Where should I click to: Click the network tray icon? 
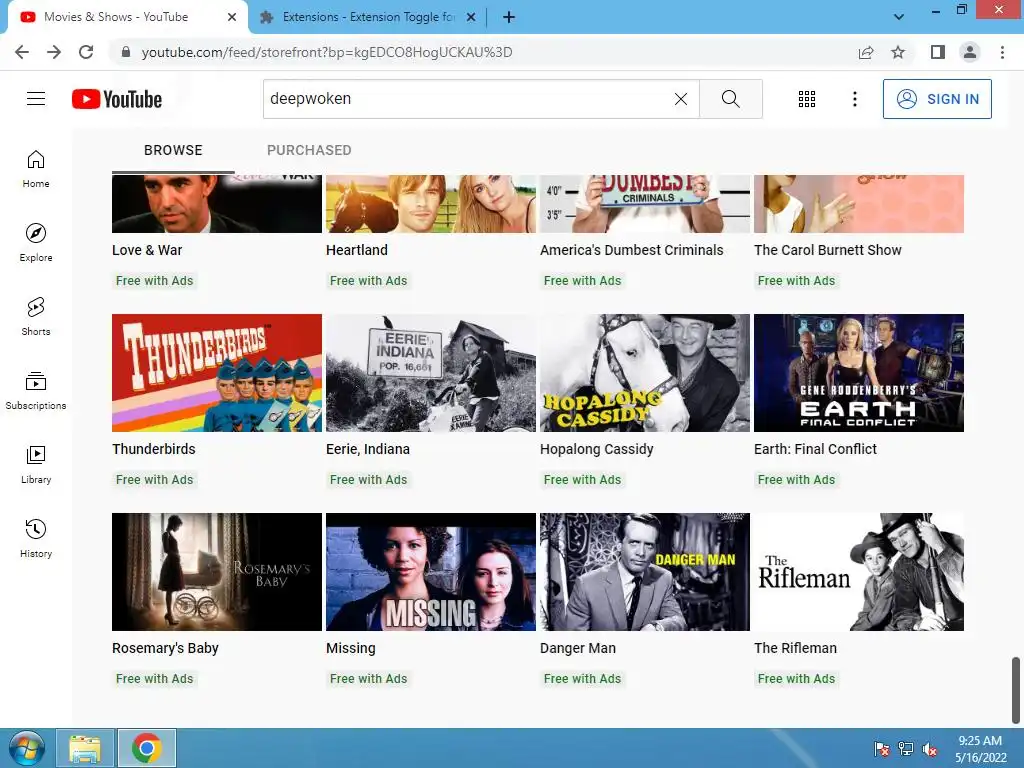coord(905,749)
